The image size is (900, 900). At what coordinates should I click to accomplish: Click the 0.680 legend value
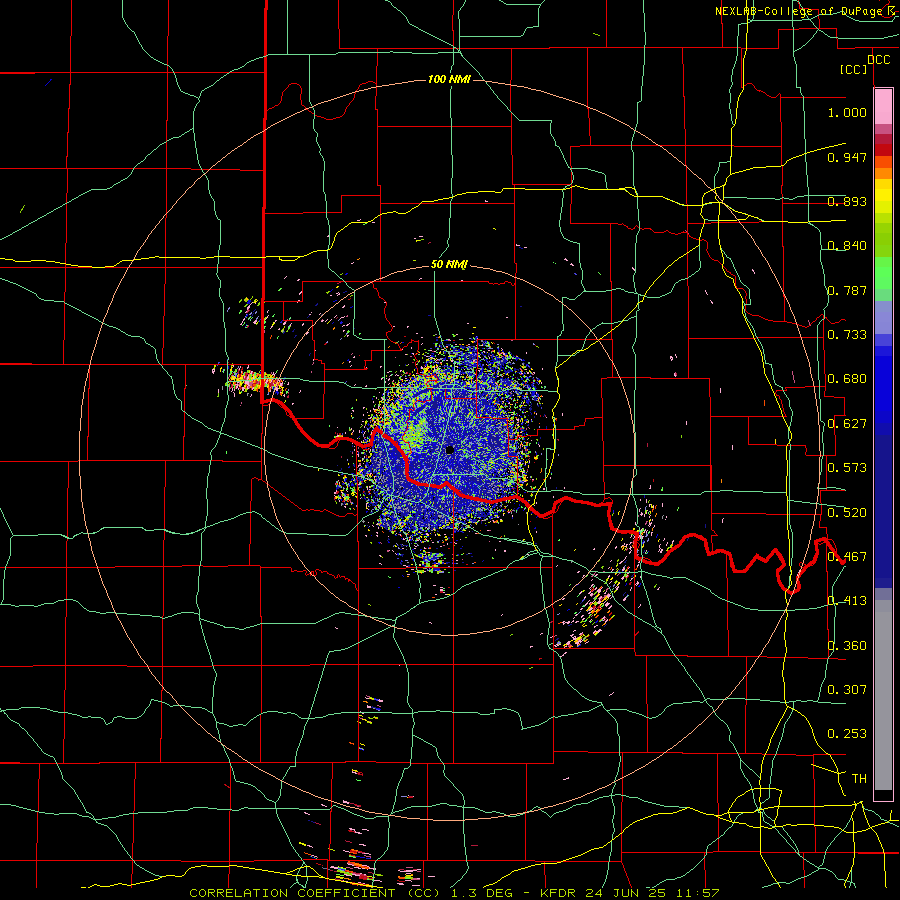847,379
